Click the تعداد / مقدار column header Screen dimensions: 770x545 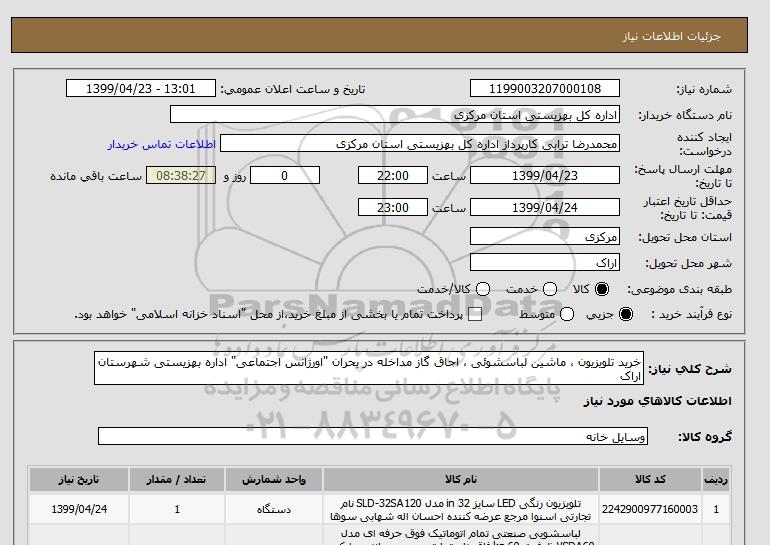click(177, 479)
